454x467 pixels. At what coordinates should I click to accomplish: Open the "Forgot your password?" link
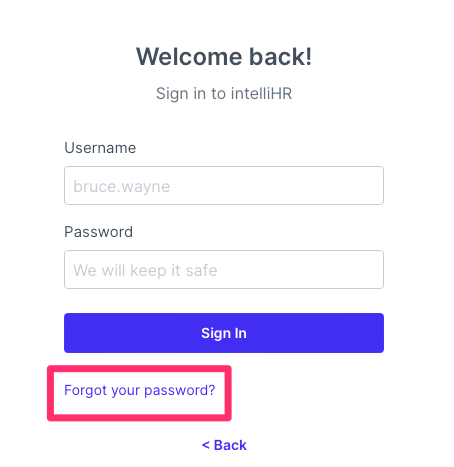140,390
